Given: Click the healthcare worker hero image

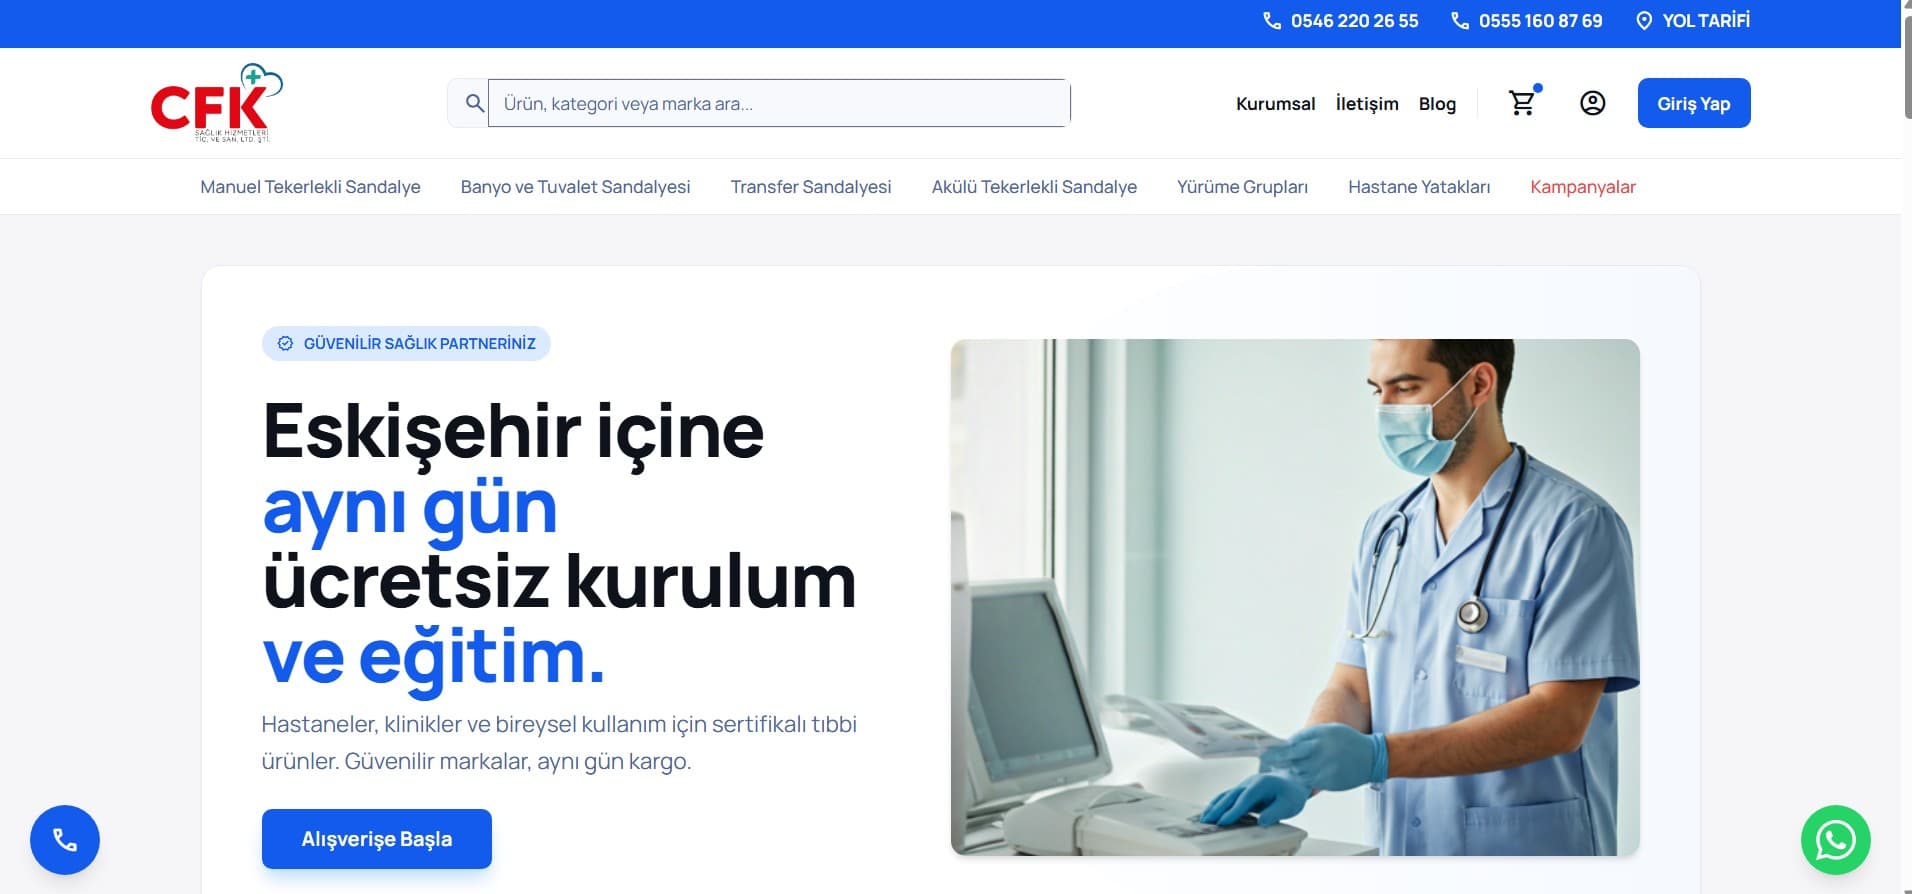Looking at the screenshot, I should coord(1295,597).
